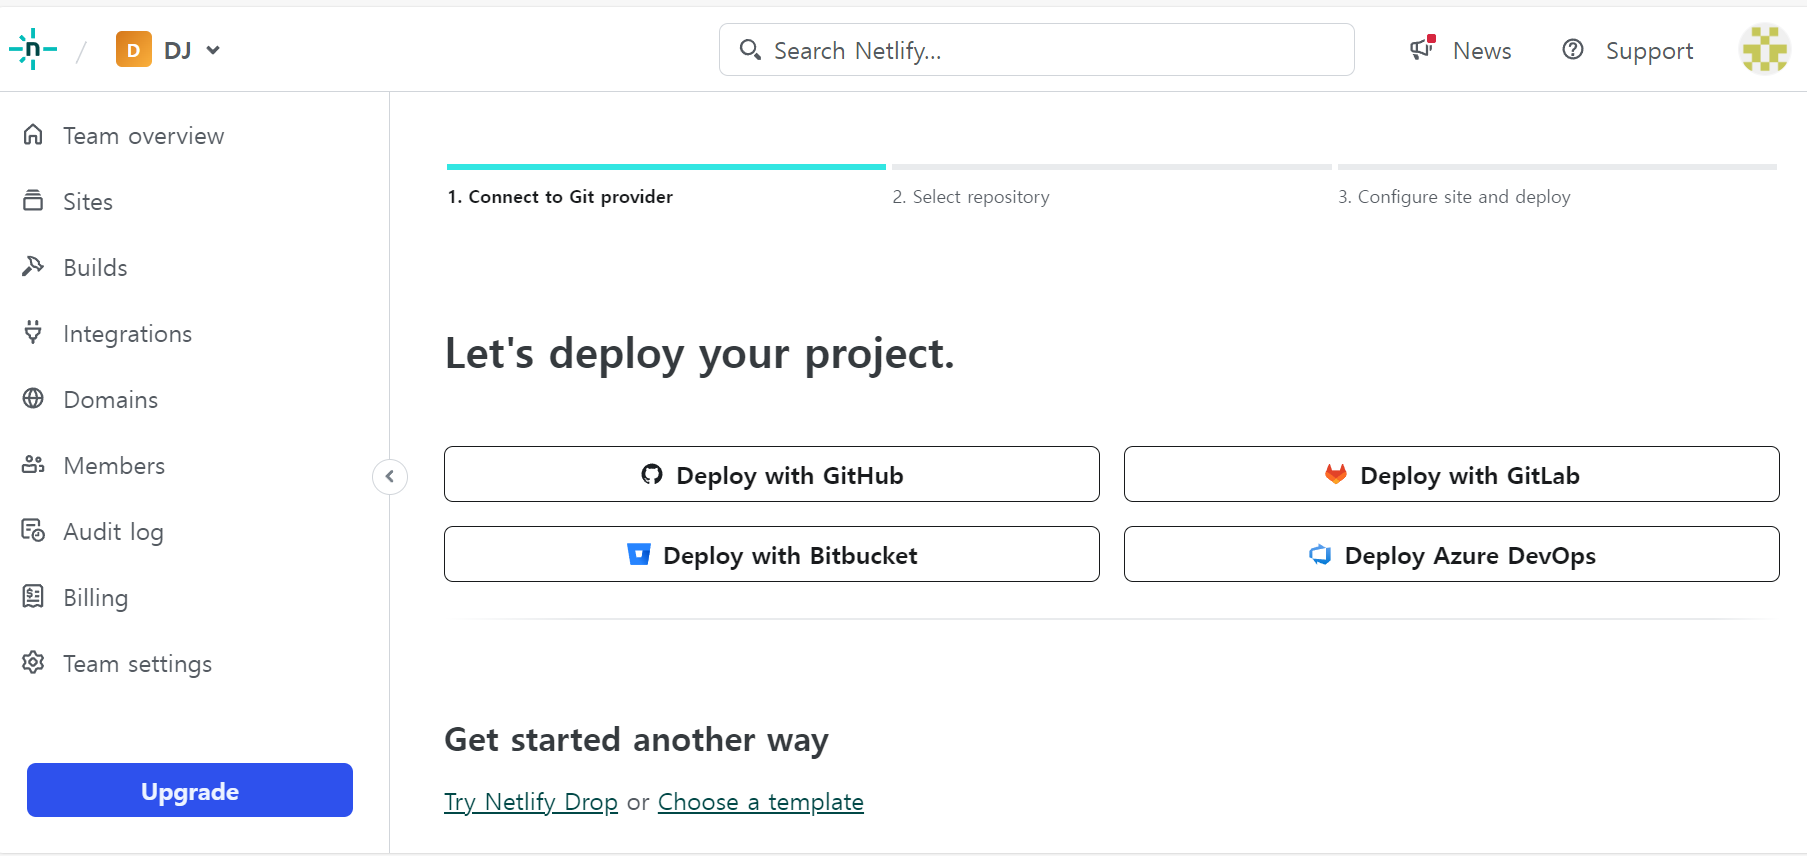
Task: Open the Try Netlify Drop link
Action: pyautogui.click(x=531, y=802)
